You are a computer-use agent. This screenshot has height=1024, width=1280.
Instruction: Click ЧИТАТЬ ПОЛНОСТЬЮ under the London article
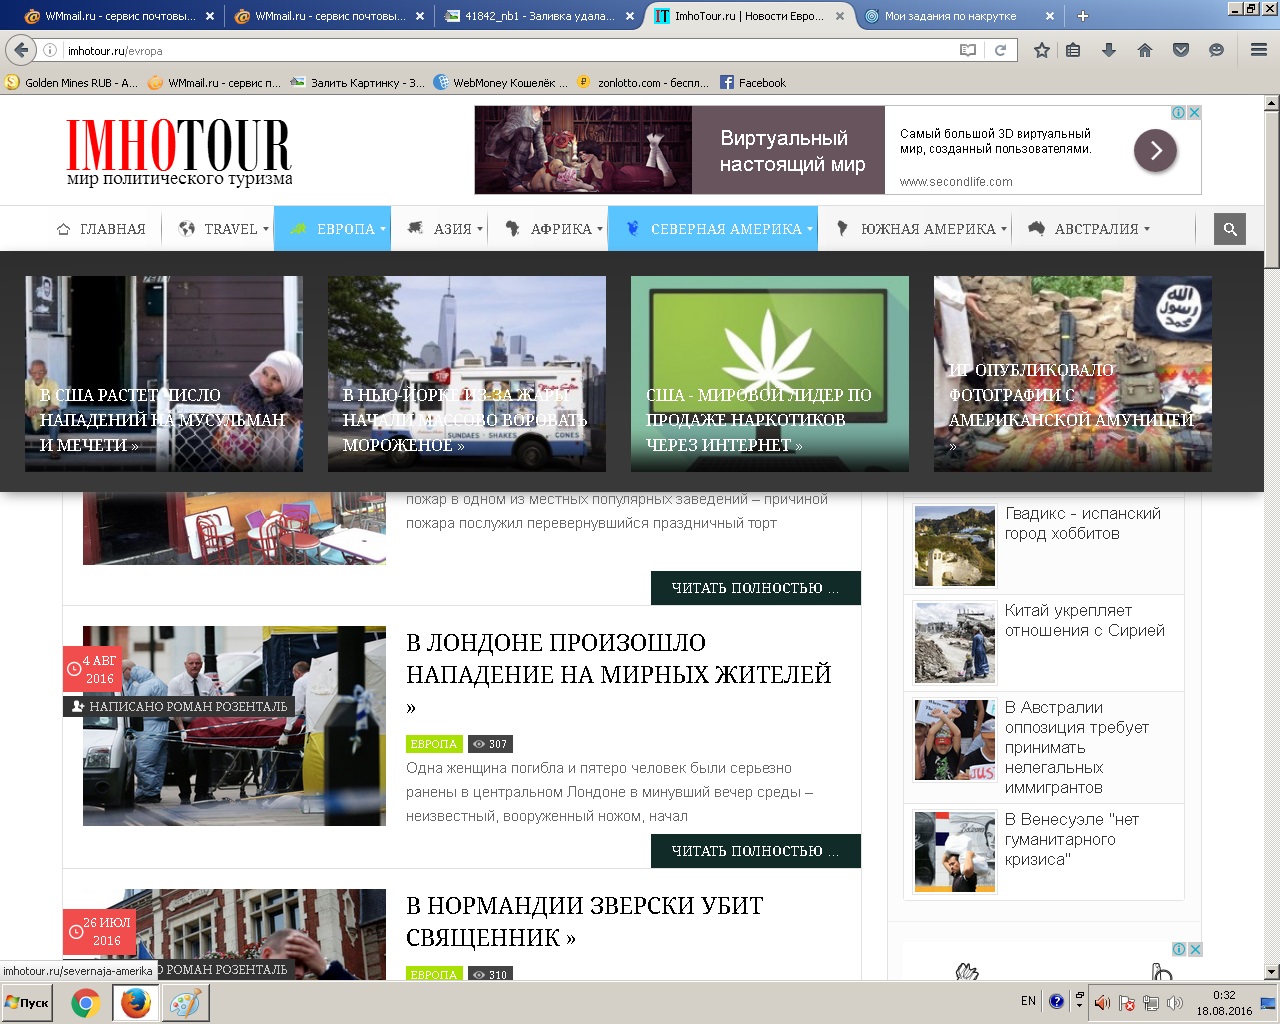(755, 851)
